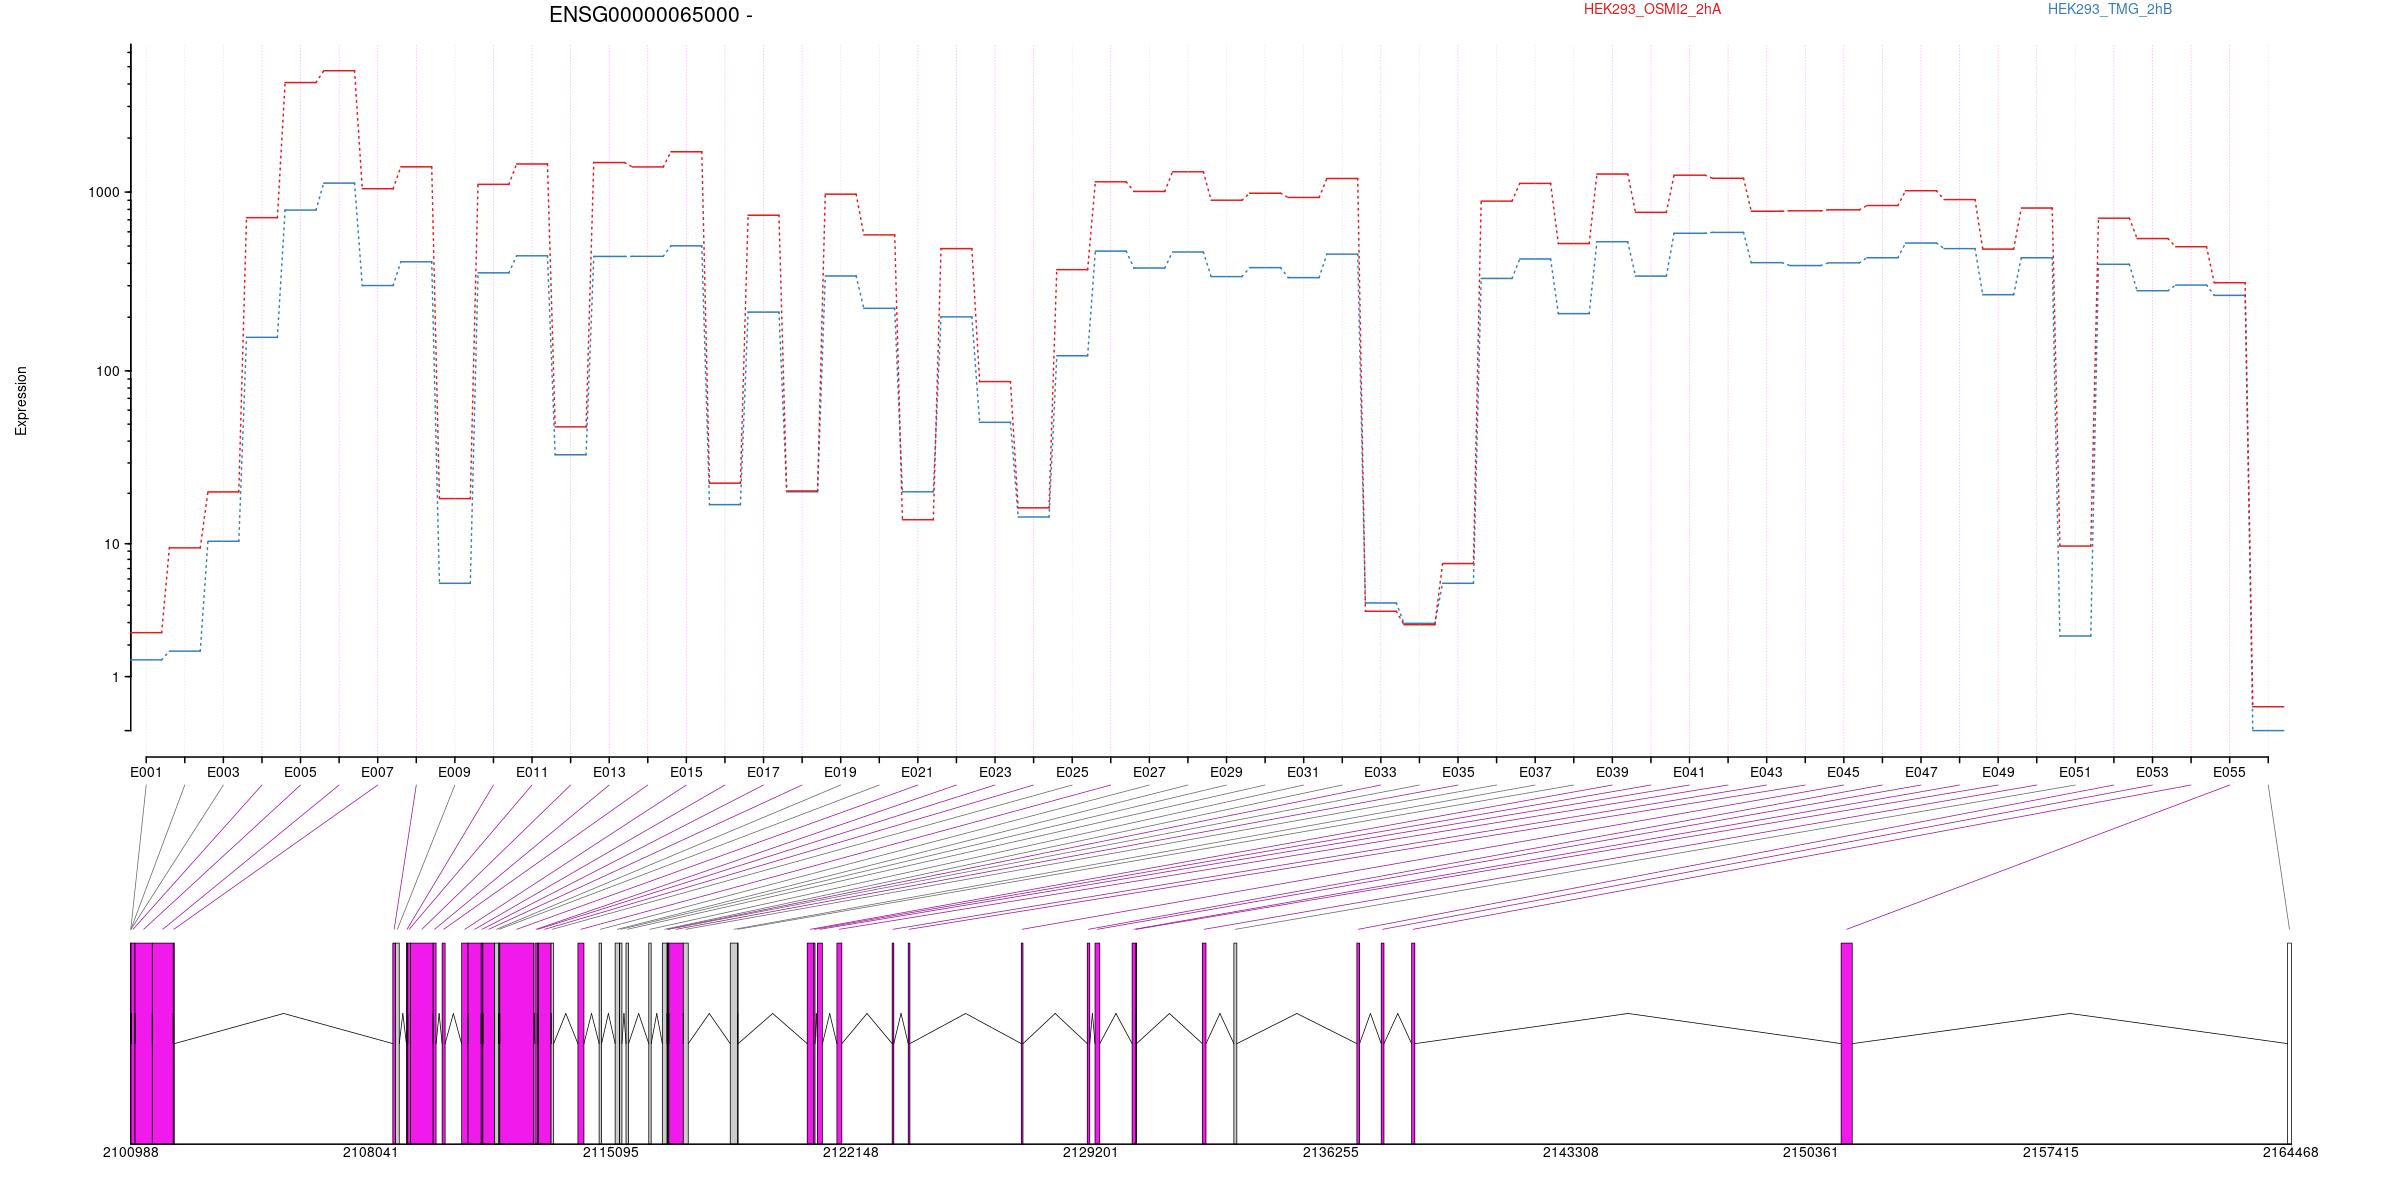Click genomic coordinate 2143308
2400x1200 pixels.
coord(1571,1152)
